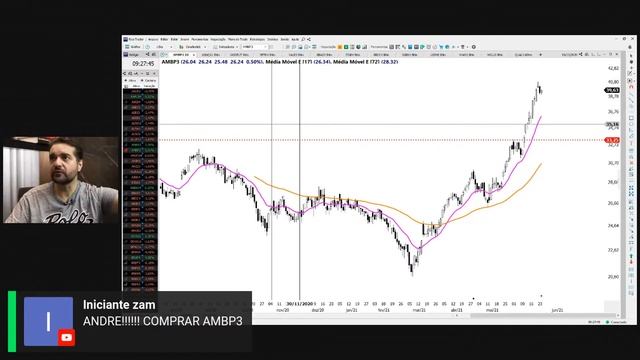
Task: Open the Ferramentas menu
Action: point(200,40)
